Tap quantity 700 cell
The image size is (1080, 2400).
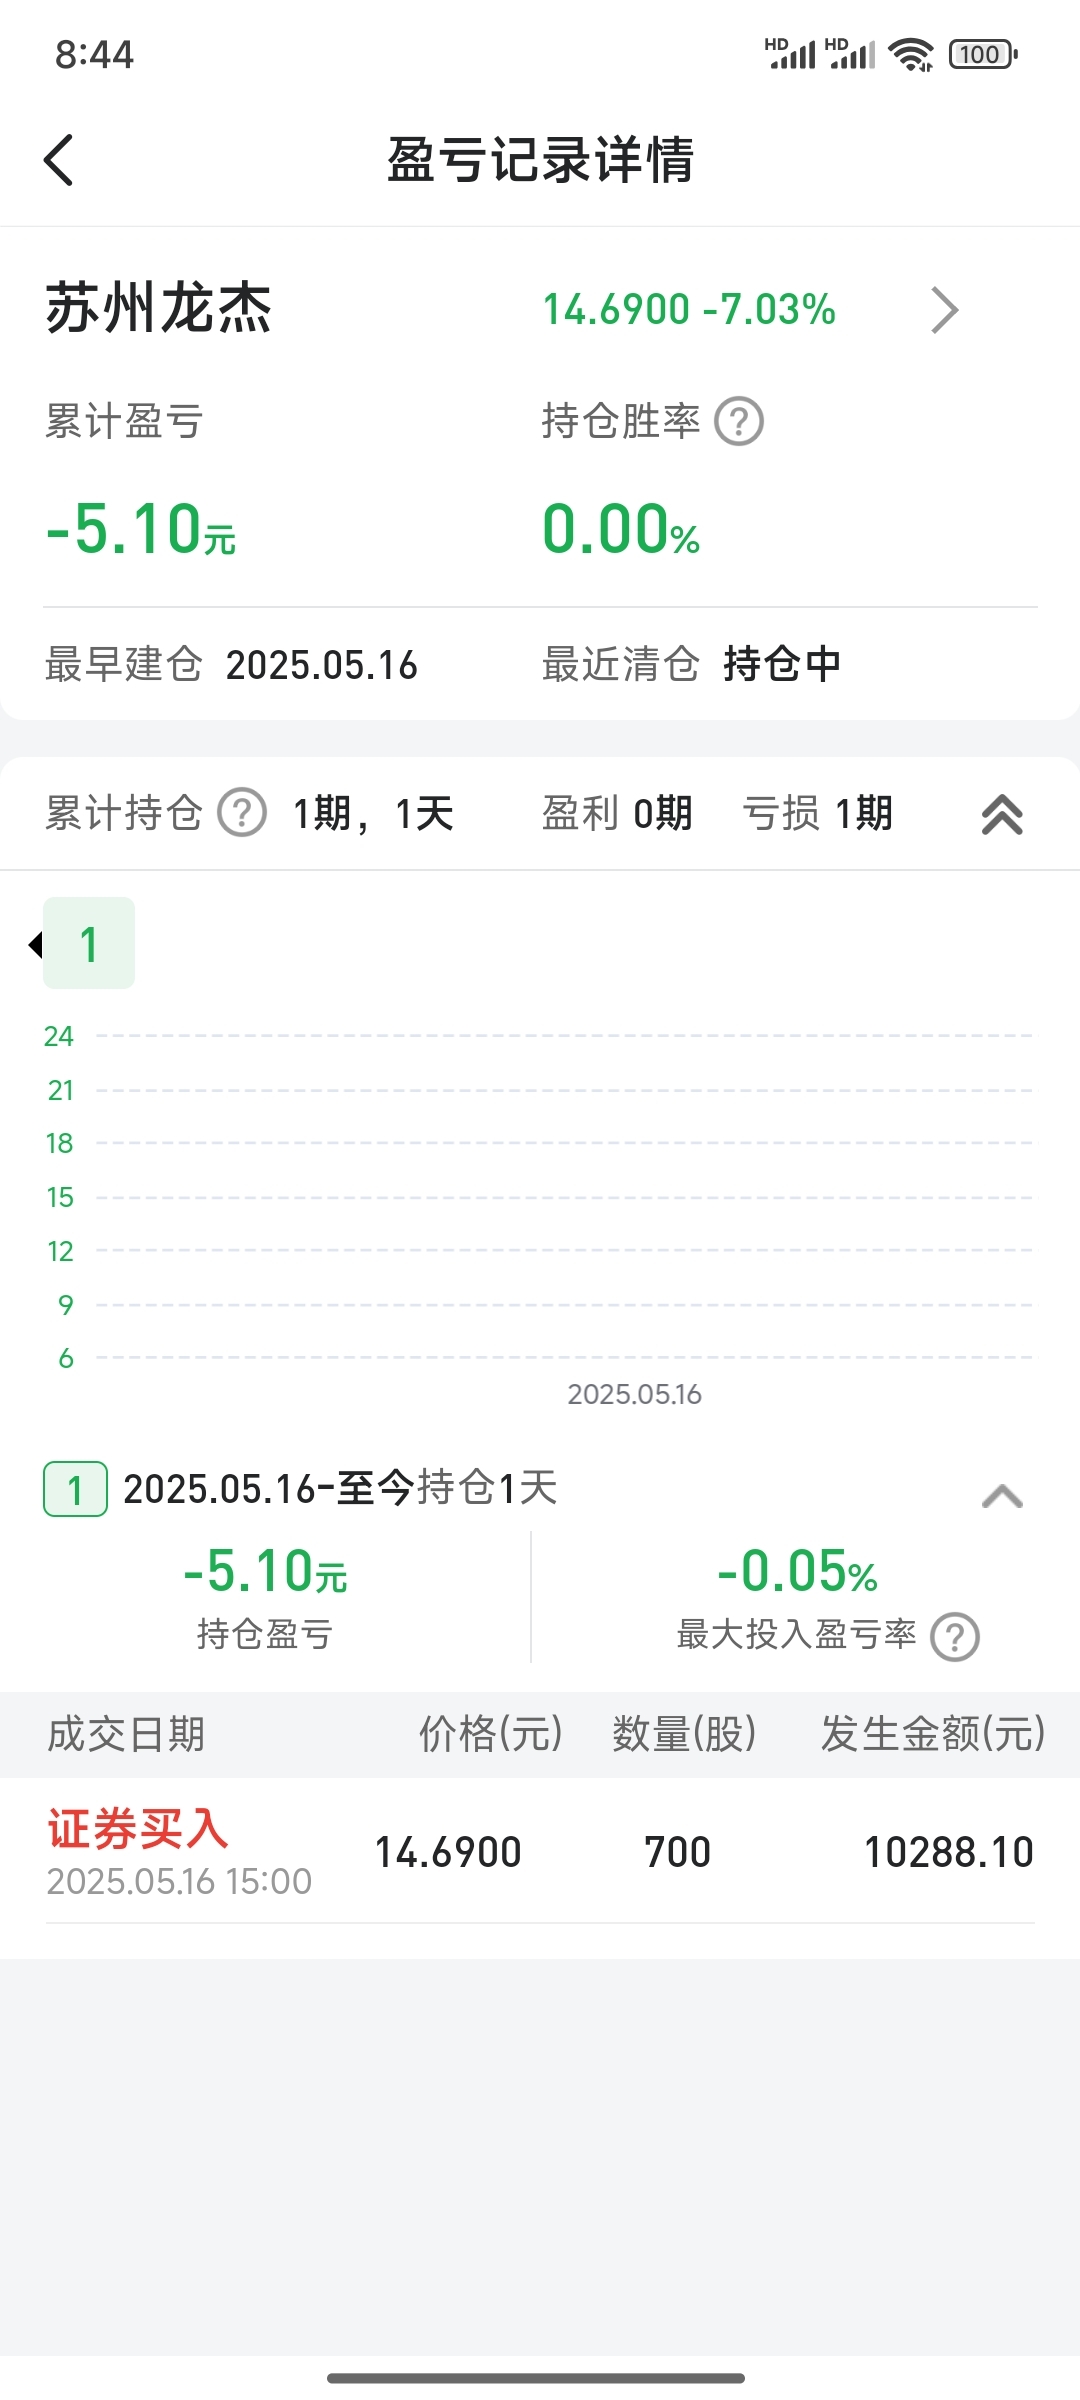tap(678, 1852)
